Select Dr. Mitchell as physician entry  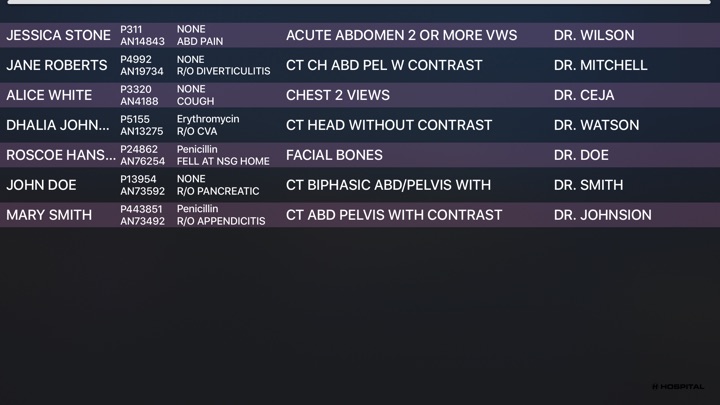coord(601,65)
